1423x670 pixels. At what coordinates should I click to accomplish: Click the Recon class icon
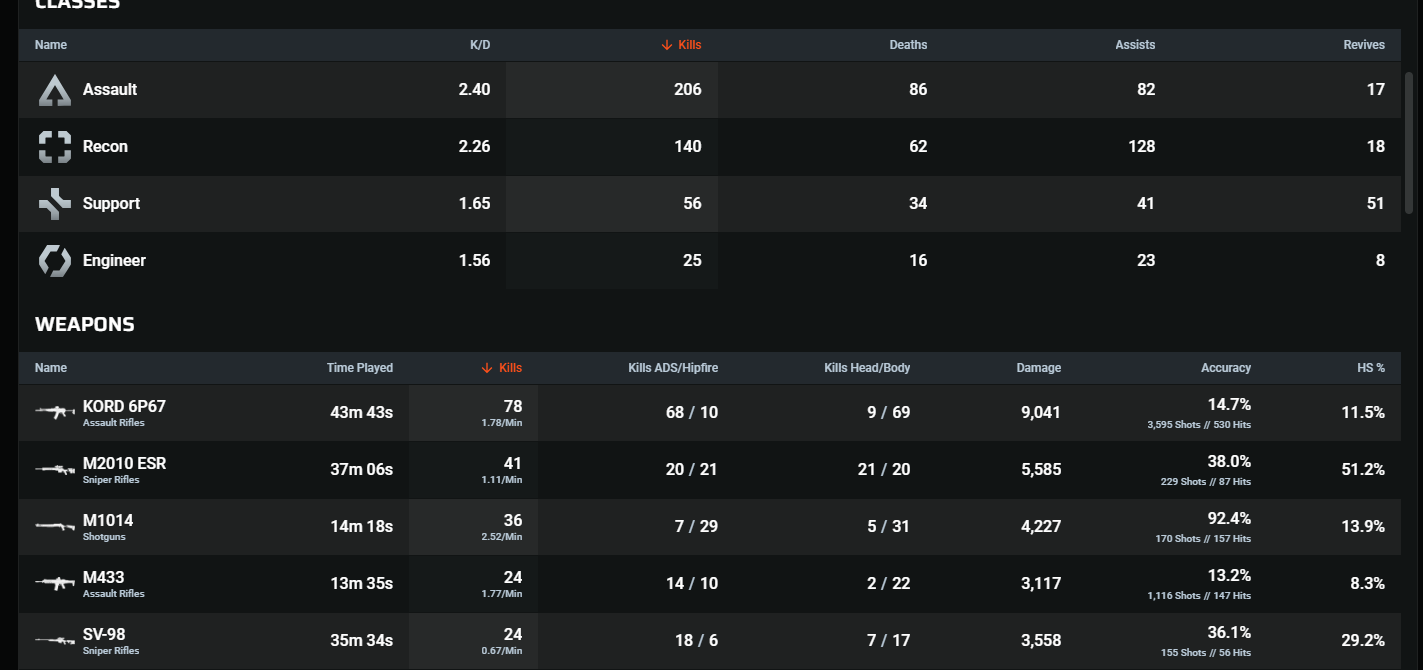click(x=55, y=147)
